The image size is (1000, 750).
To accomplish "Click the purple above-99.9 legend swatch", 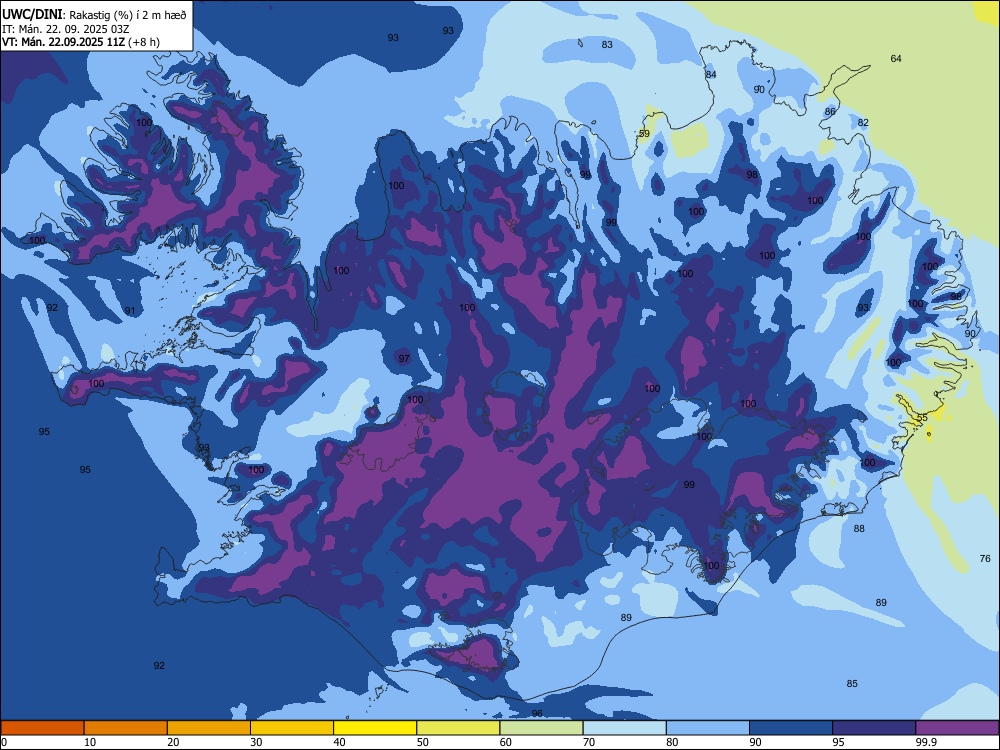I will pyautogui.click(x=957, y=728).
